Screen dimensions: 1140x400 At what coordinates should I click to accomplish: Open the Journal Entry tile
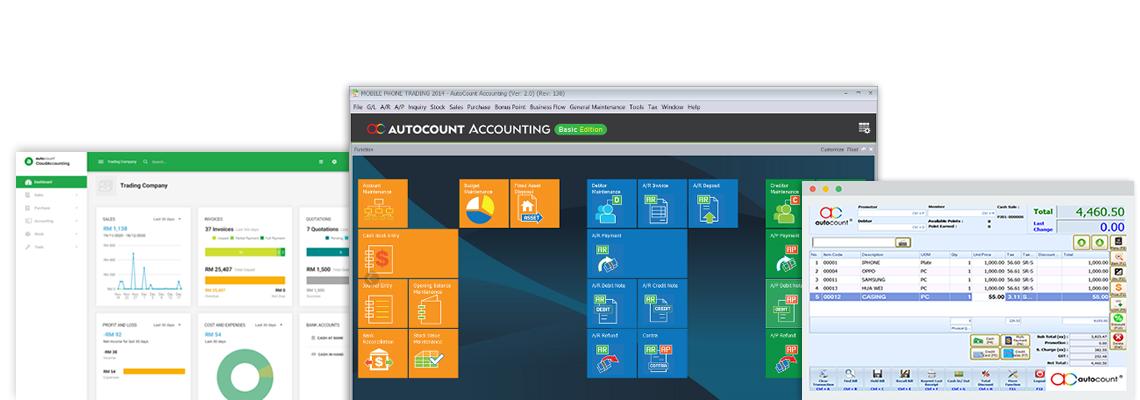pos(383,303)
